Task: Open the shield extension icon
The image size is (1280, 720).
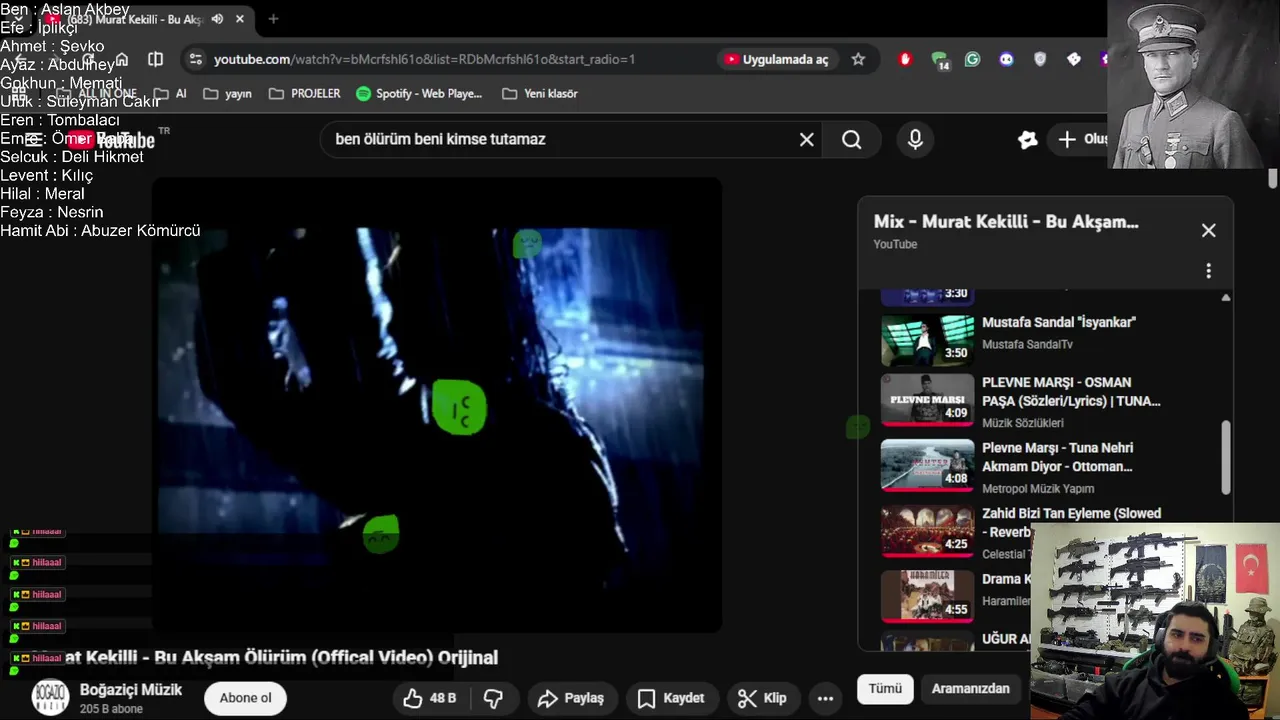Action: pos(1040,59)
